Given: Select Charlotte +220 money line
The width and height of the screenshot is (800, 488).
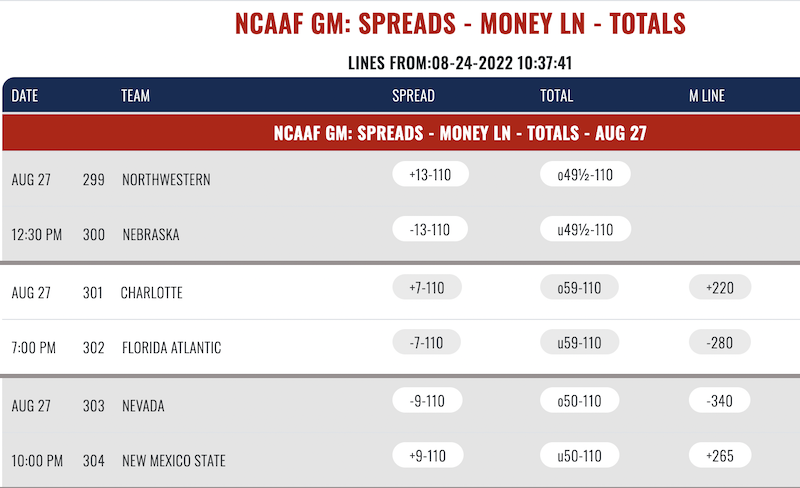Looking at the screenshot, I should coord(720,287).
